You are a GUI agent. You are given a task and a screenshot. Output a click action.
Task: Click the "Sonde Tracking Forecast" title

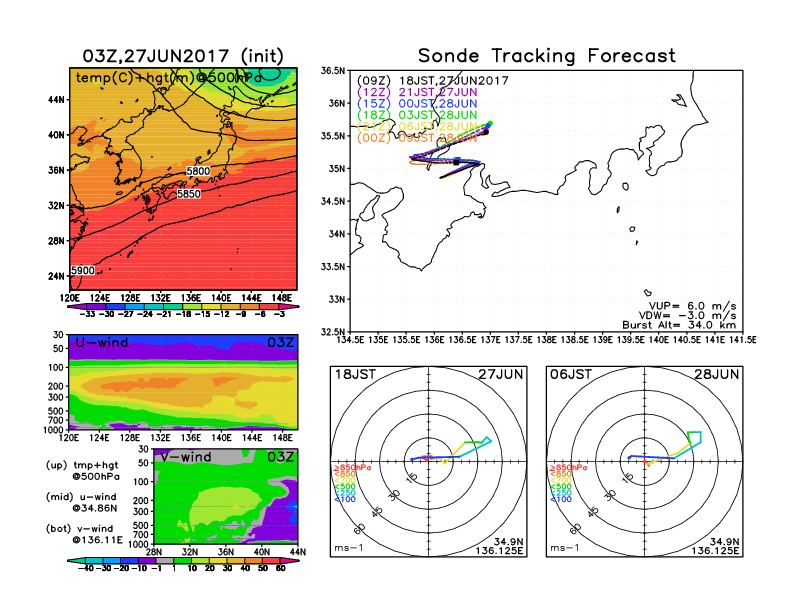546,56
